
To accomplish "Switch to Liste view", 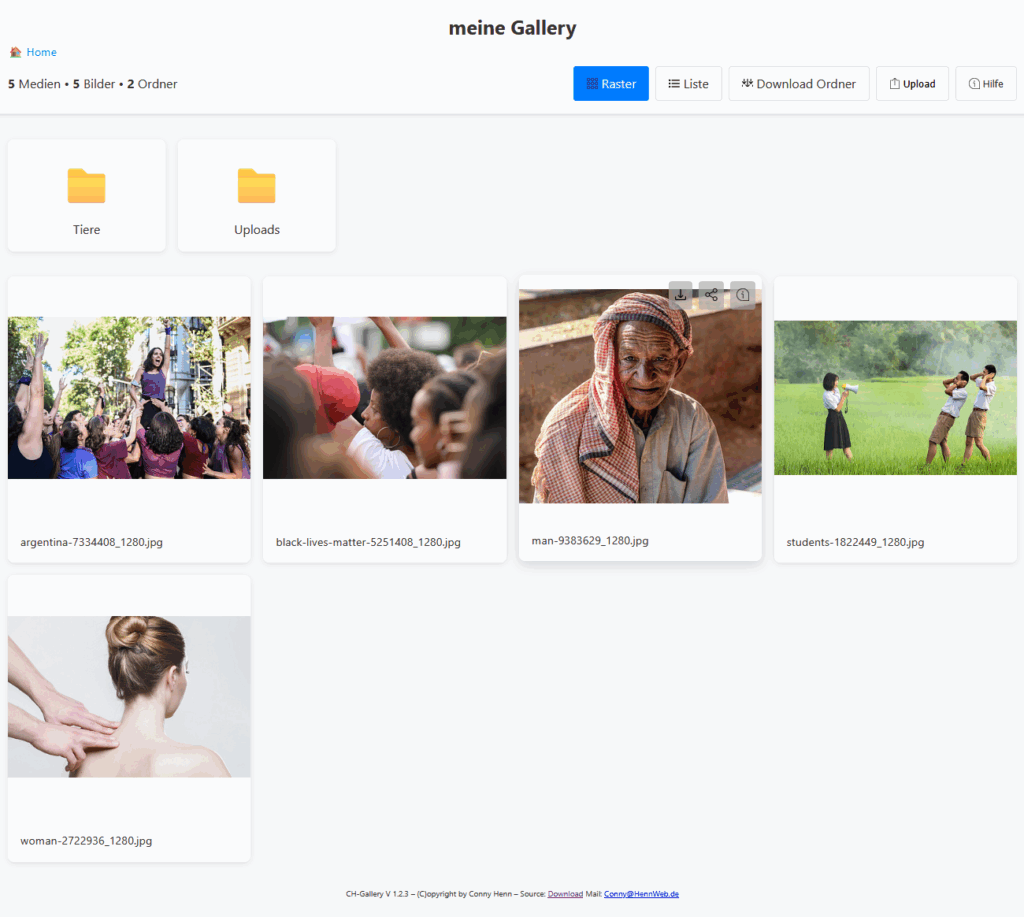I will [688, 84].
